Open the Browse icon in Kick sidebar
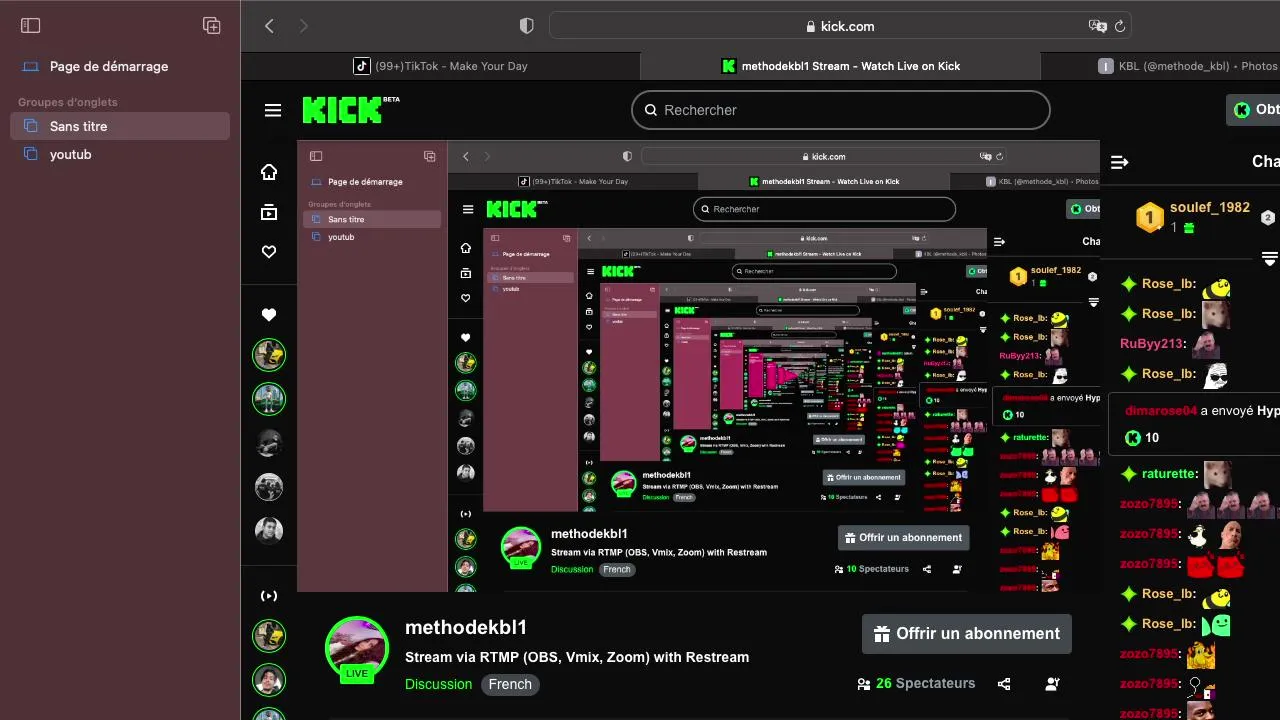The height and width of the screenshot is (720, 1280). 269,212
